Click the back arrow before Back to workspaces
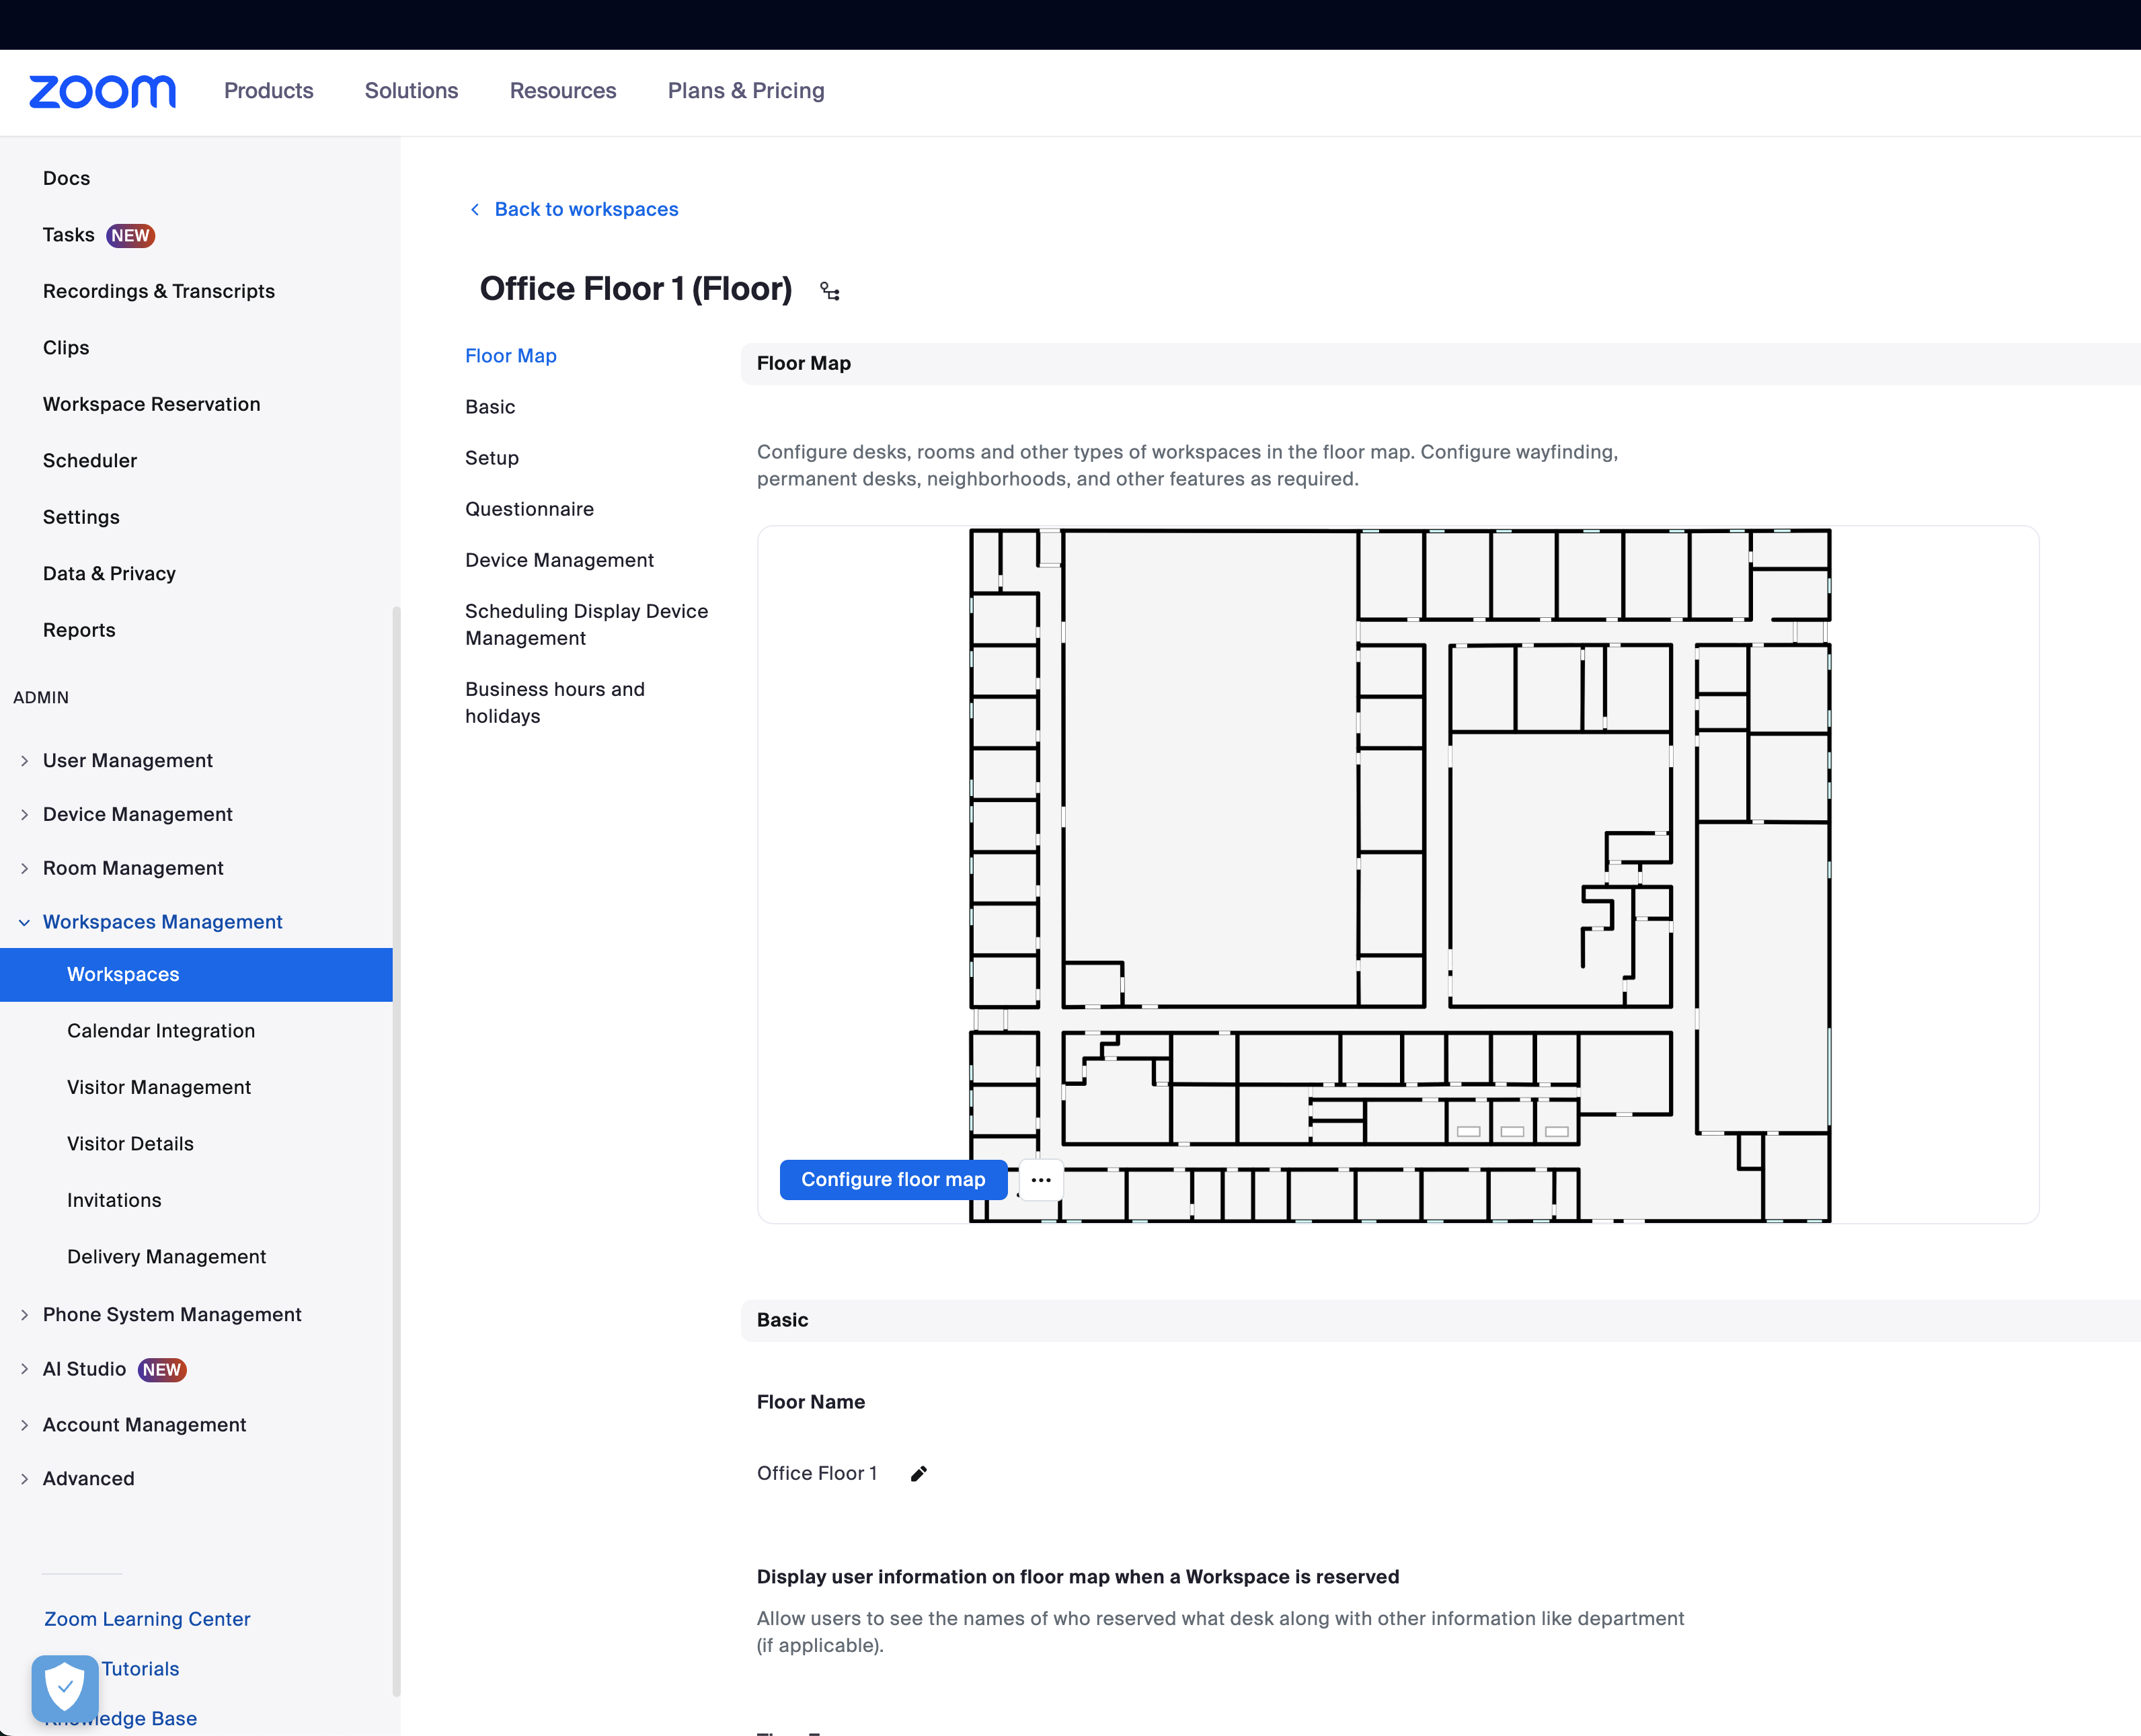 475,209
